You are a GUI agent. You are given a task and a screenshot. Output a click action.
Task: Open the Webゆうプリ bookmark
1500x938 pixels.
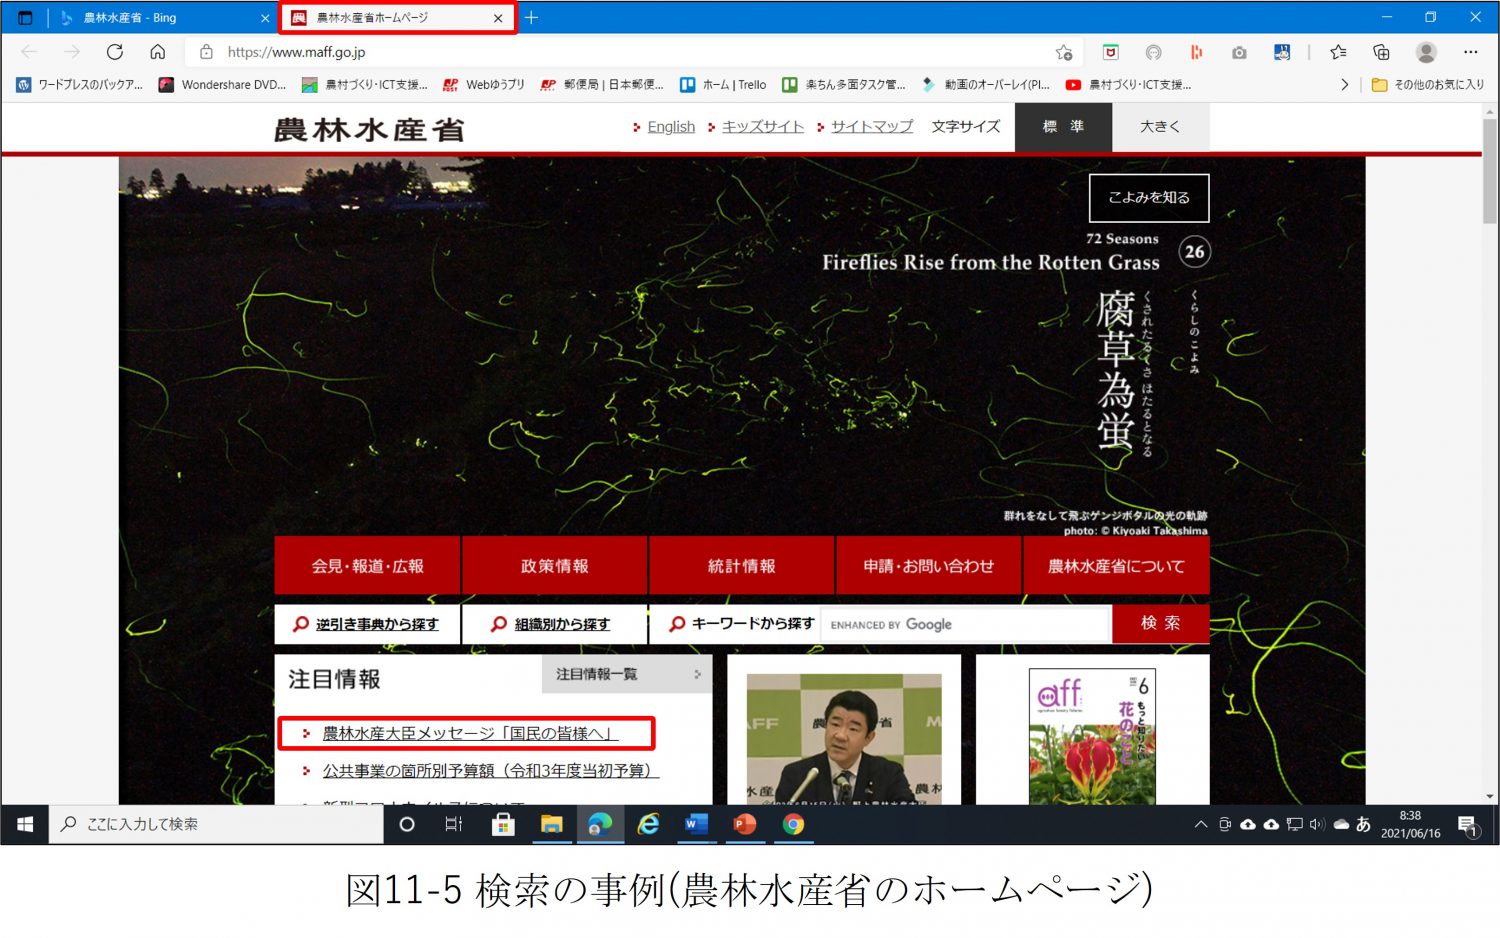(x=483, y=85)
